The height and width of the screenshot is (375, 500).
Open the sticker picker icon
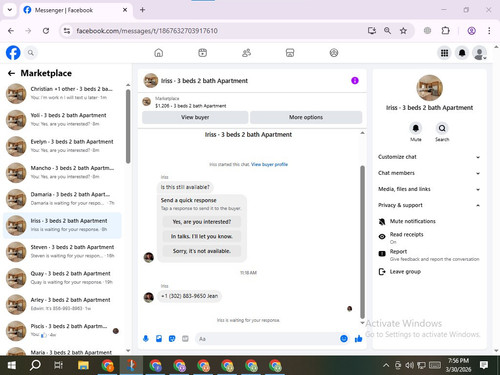click(172, 339)
